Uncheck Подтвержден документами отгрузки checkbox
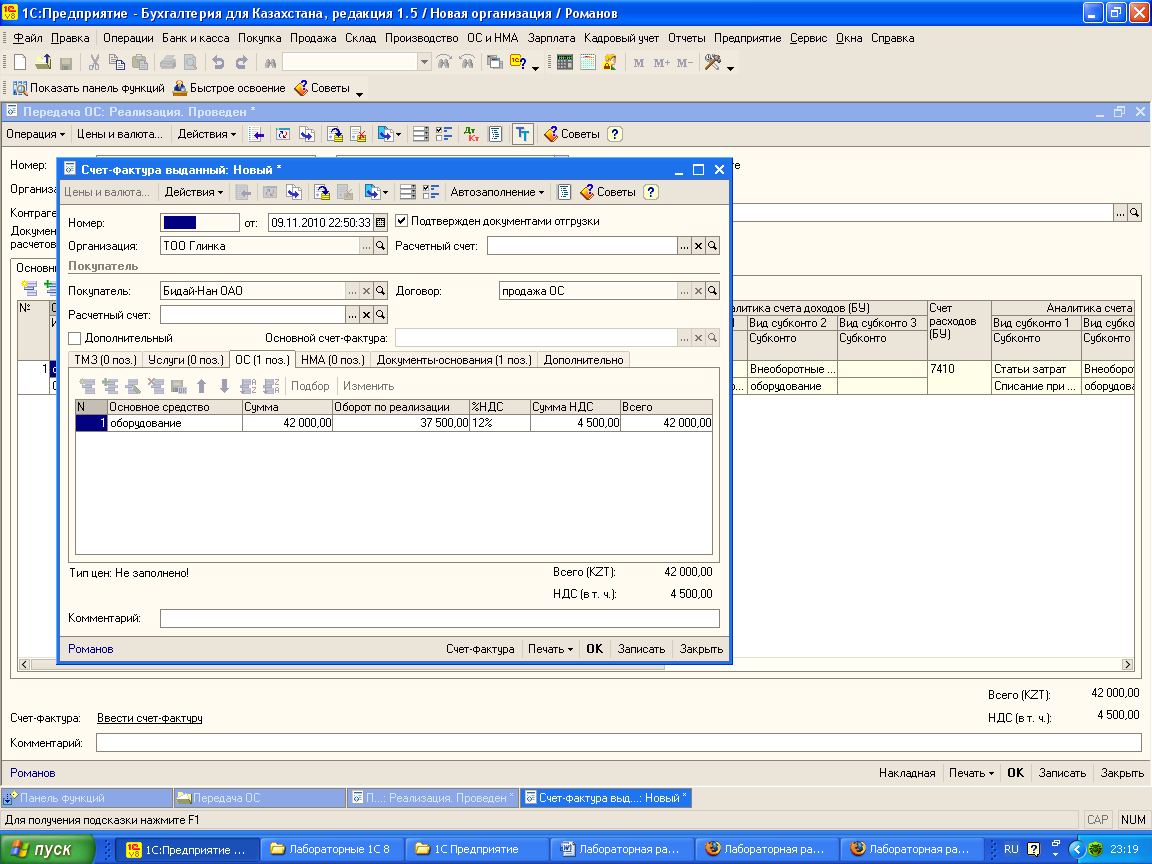 [402, 220]
